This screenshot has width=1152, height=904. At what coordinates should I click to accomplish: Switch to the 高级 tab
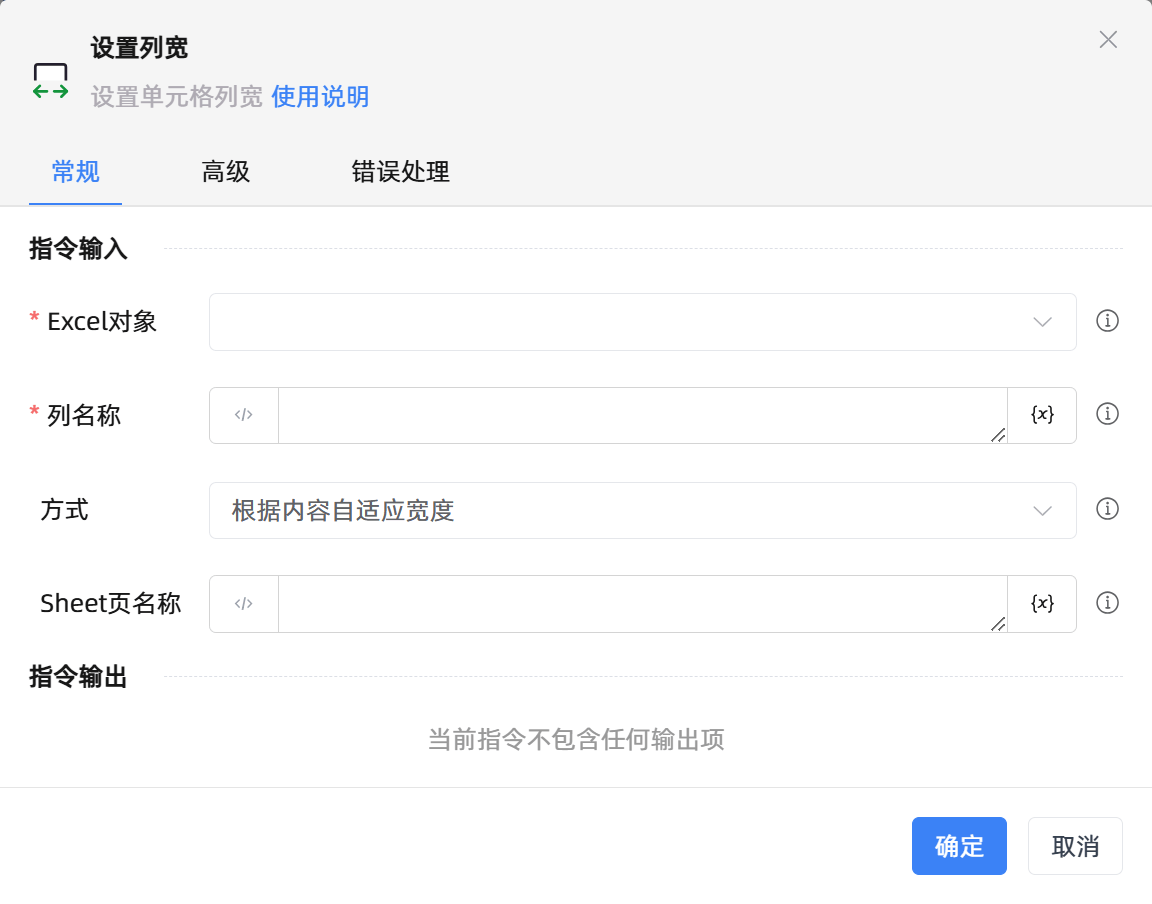(x=226, y=172)
